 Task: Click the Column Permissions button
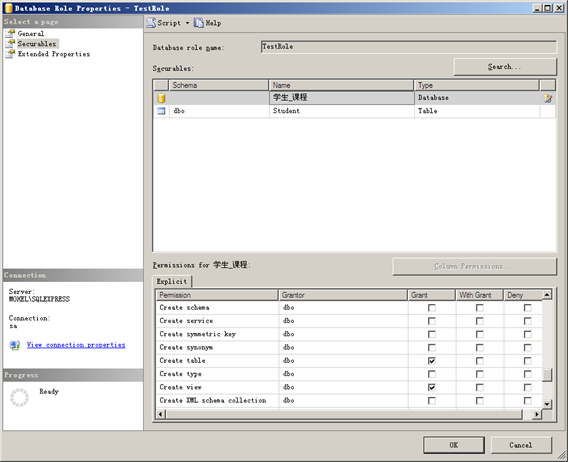(474, 266)
